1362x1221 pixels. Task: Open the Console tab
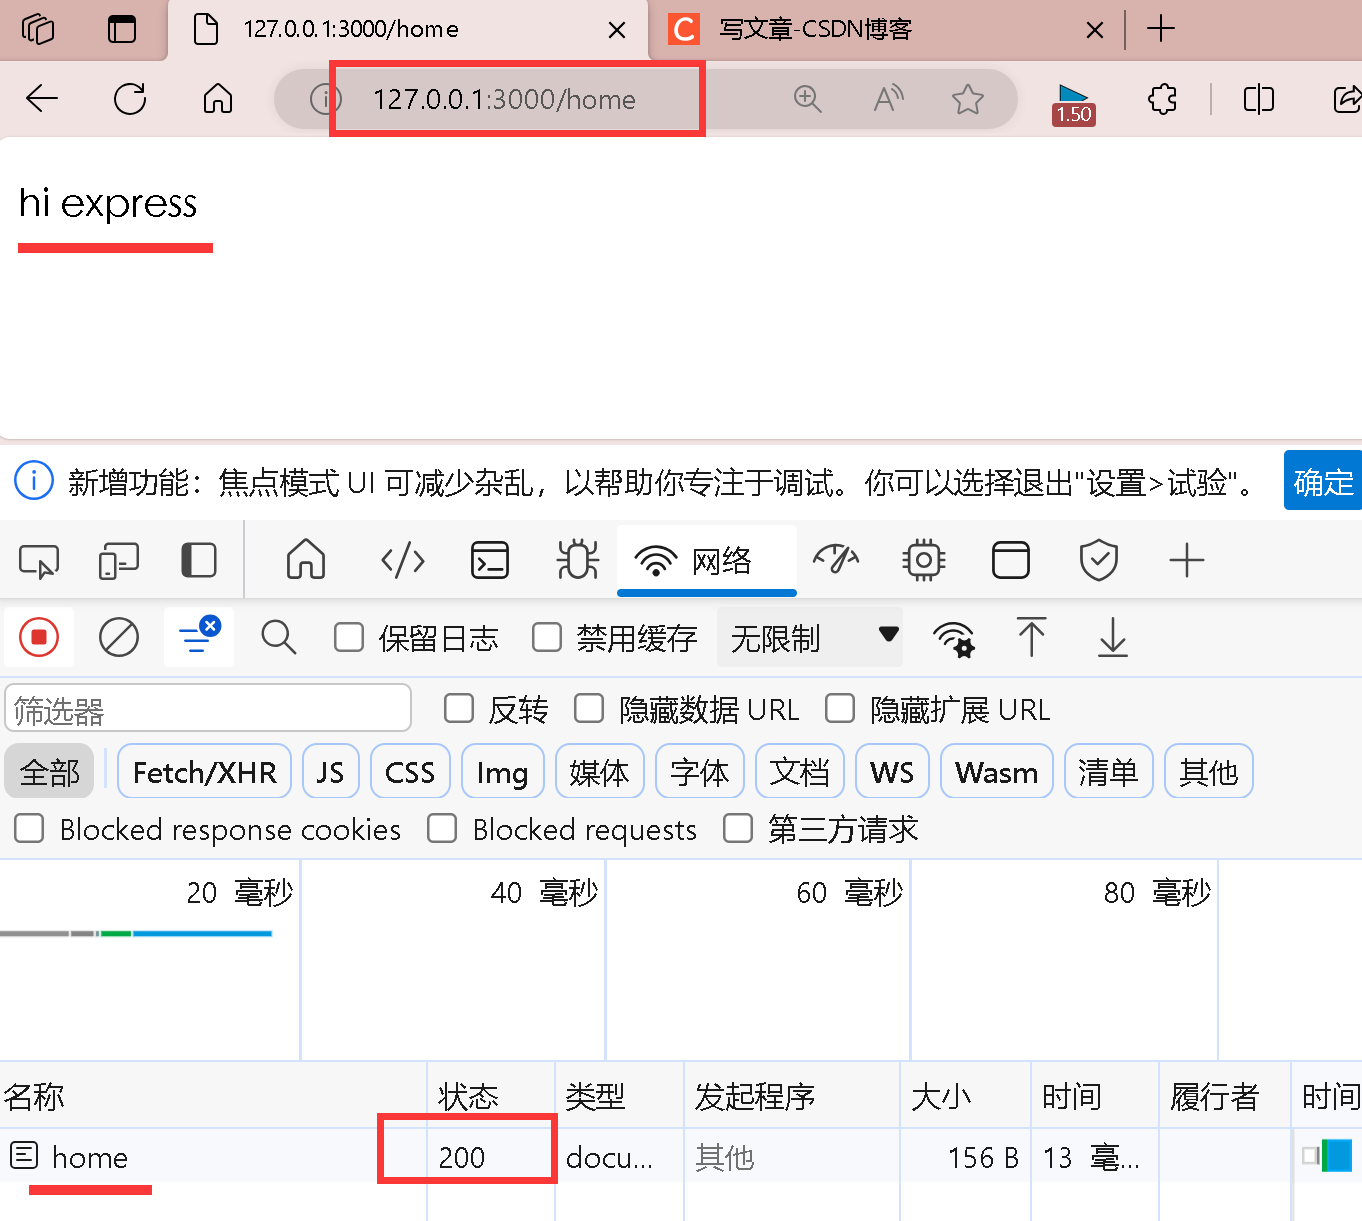tap(490, 560)
